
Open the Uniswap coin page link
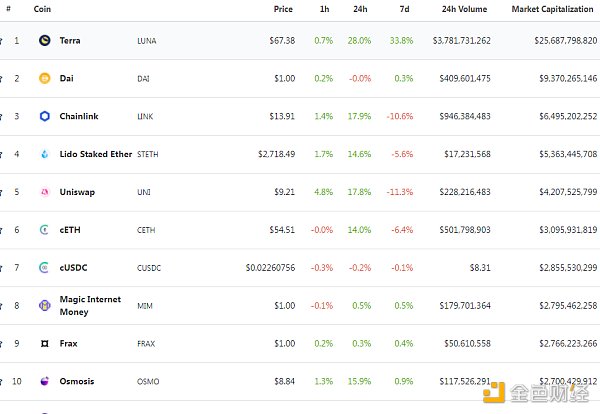[x=77, y=192]
